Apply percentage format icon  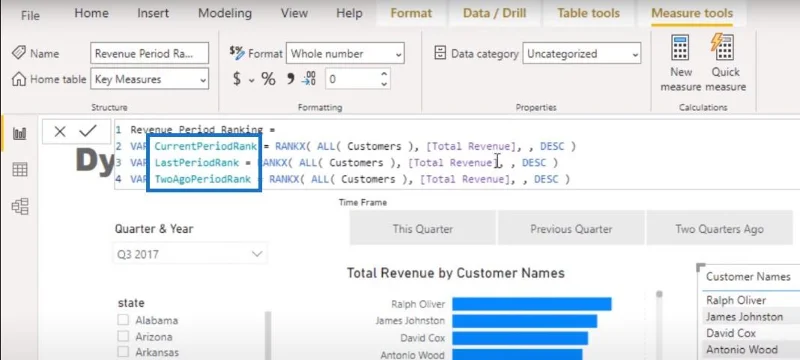point(268,79)
